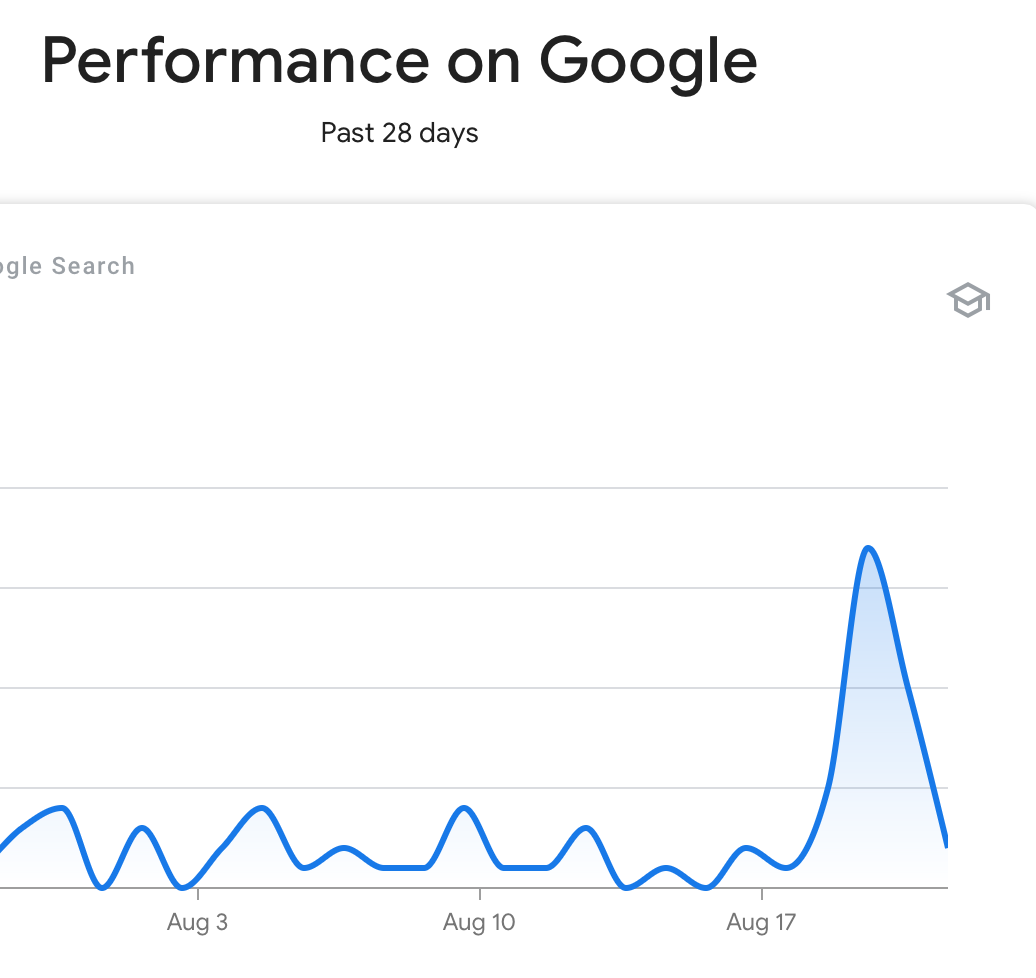
Task: Click the top horizontal gridline of chart
Action: [x=474, y=488]
